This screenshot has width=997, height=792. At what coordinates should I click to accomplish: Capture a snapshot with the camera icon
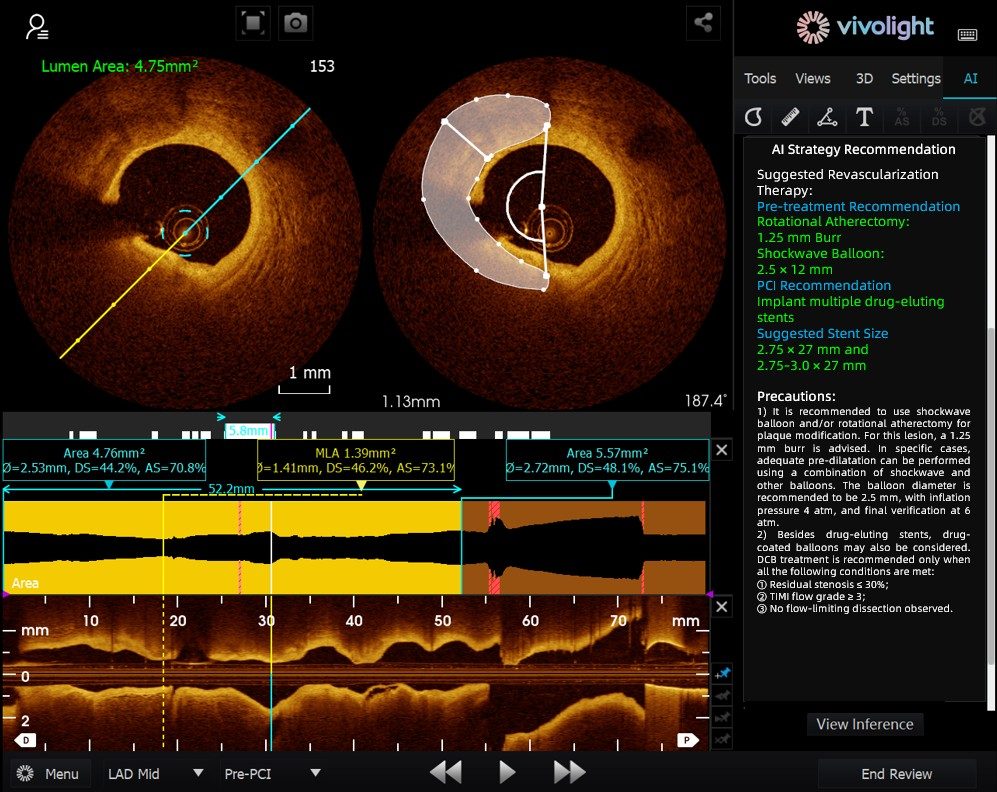295,24
